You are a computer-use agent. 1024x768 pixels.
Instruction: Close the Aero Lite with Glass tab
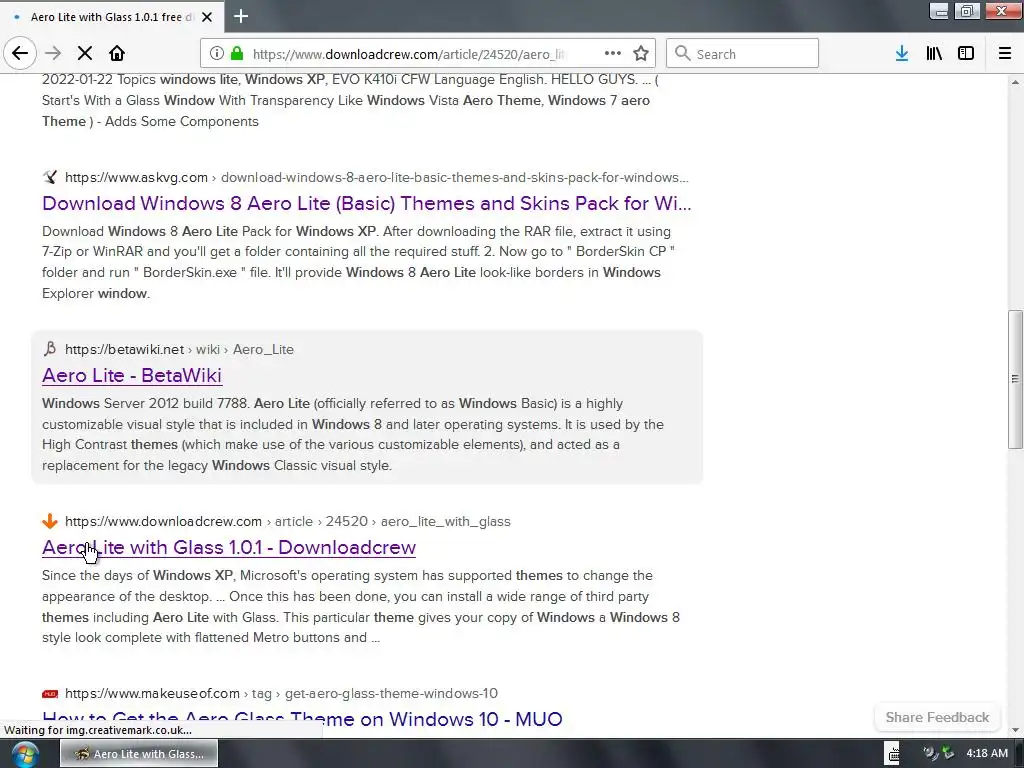click(x=207, y=17)
